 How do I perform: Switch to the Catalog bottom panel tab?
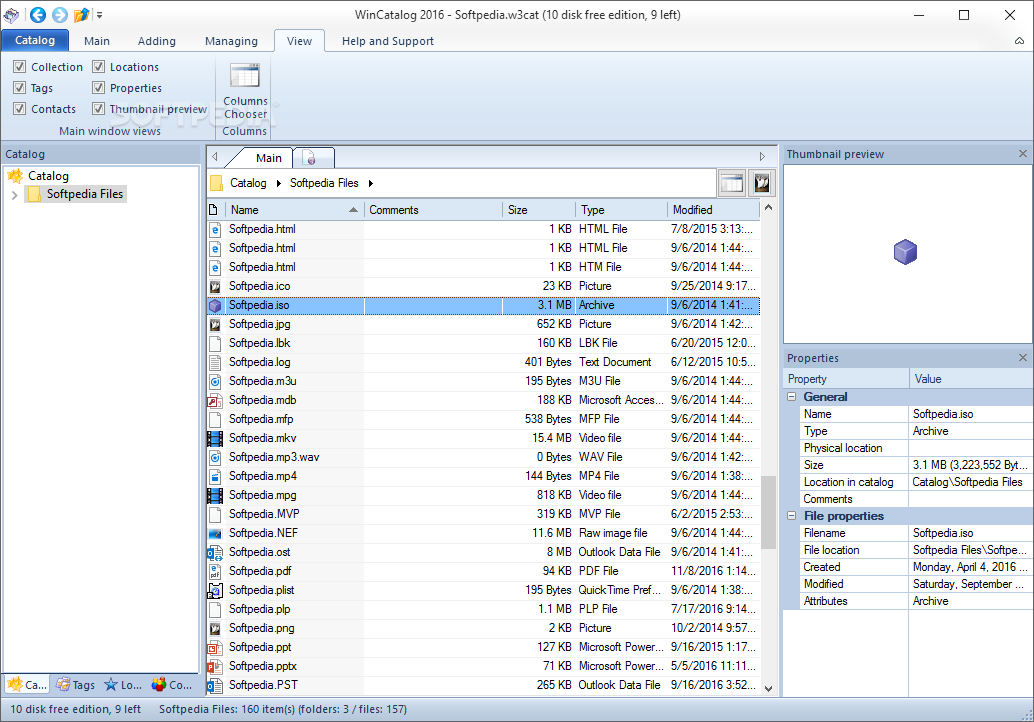tap(27, 685)
